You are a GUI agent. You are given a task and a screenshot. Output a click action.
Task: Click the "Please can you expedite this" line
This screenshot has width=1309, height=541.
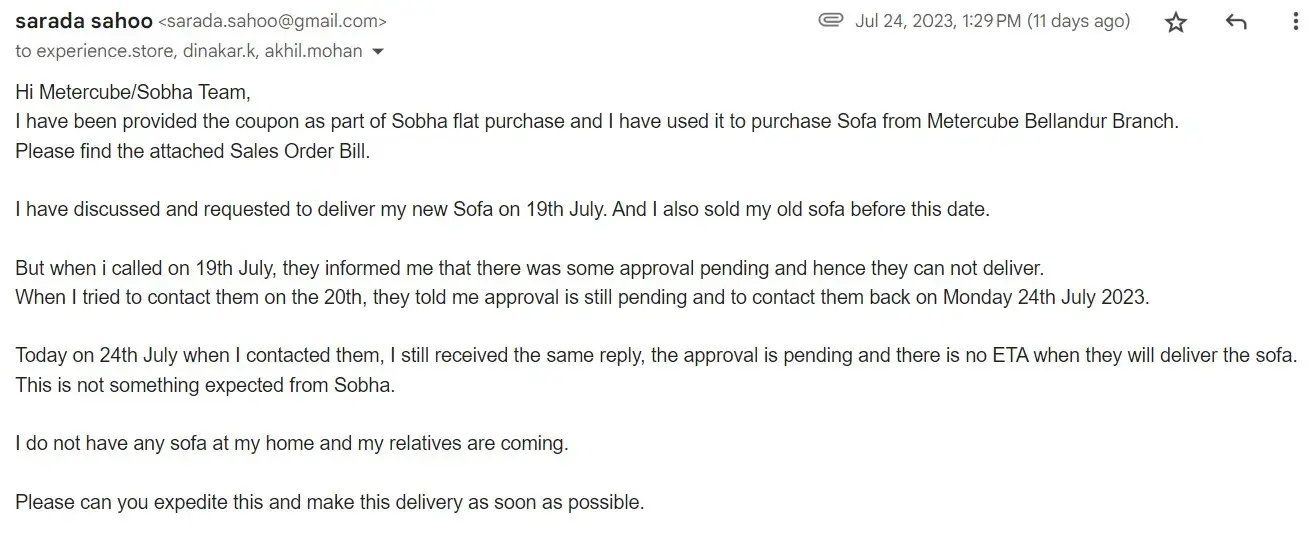[x=329, y=502]
